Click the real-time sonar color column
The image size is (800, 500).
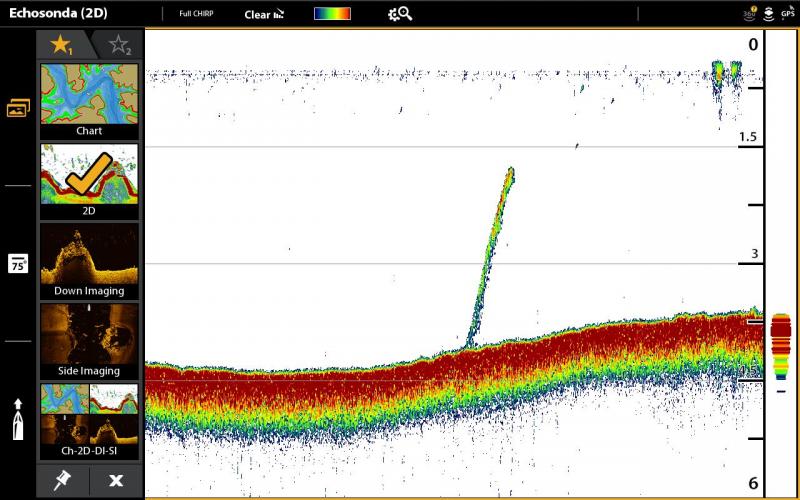781,345
